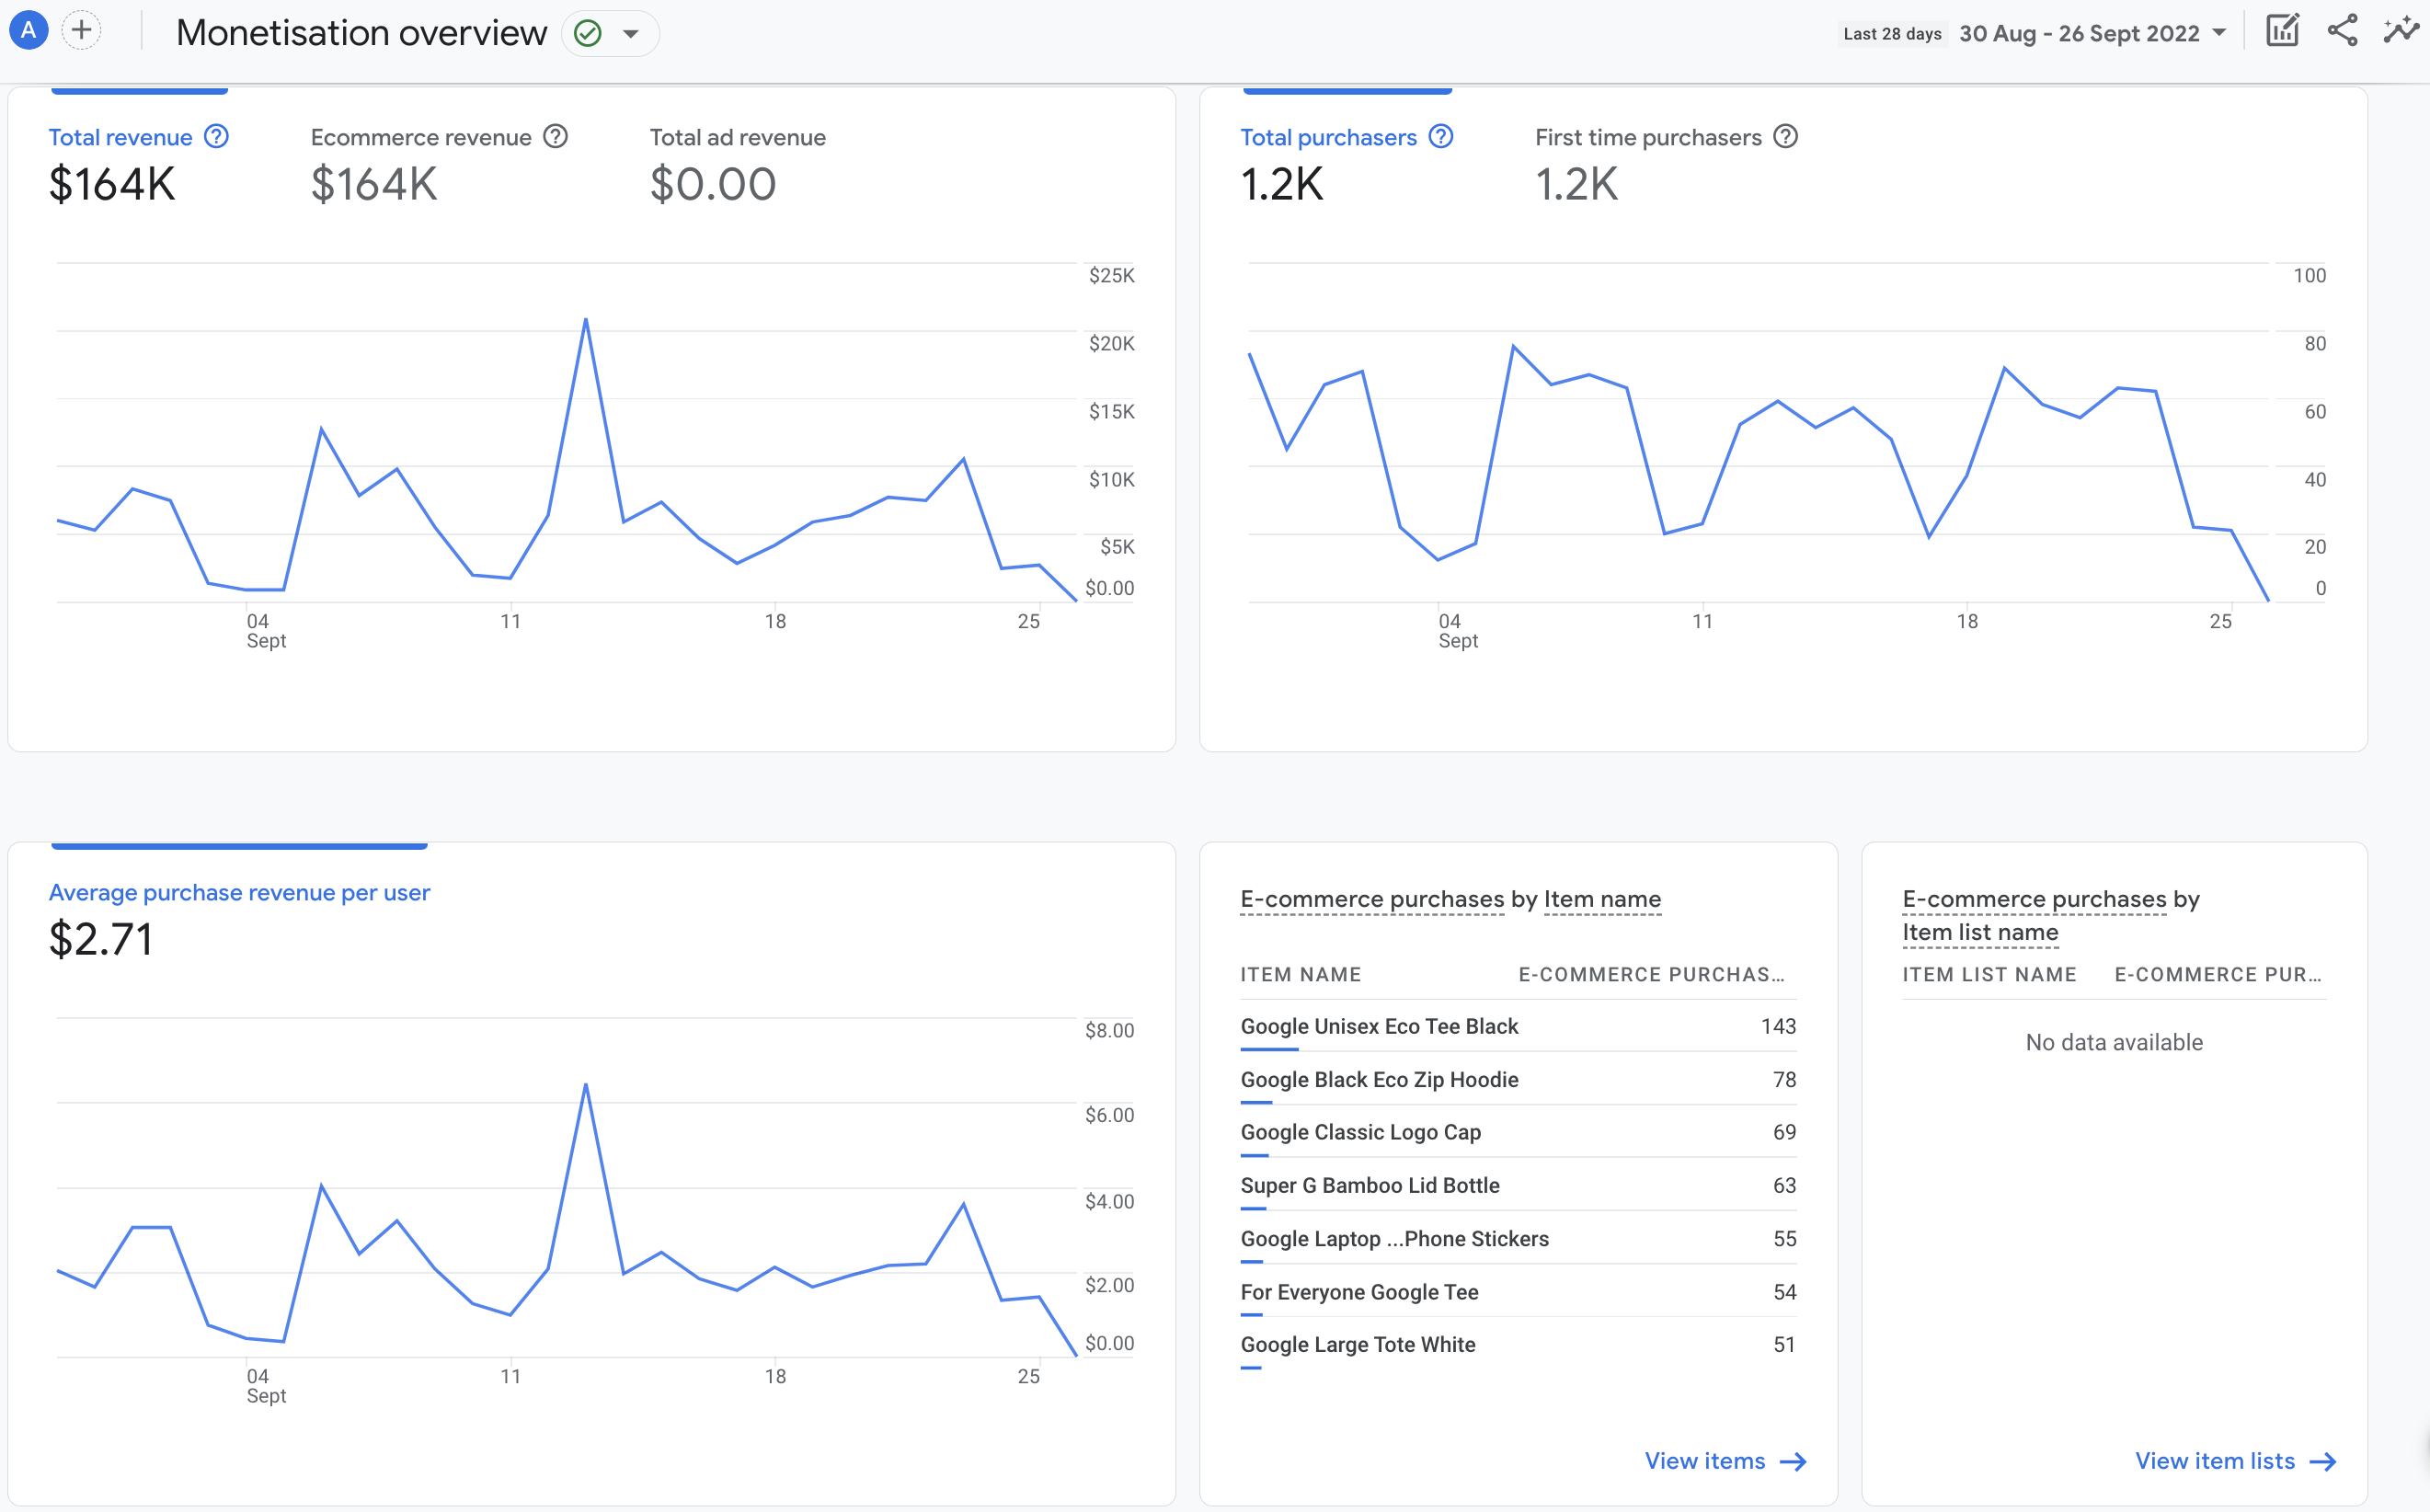
Task: Show help for Total revenue
Action: [216, 136]
